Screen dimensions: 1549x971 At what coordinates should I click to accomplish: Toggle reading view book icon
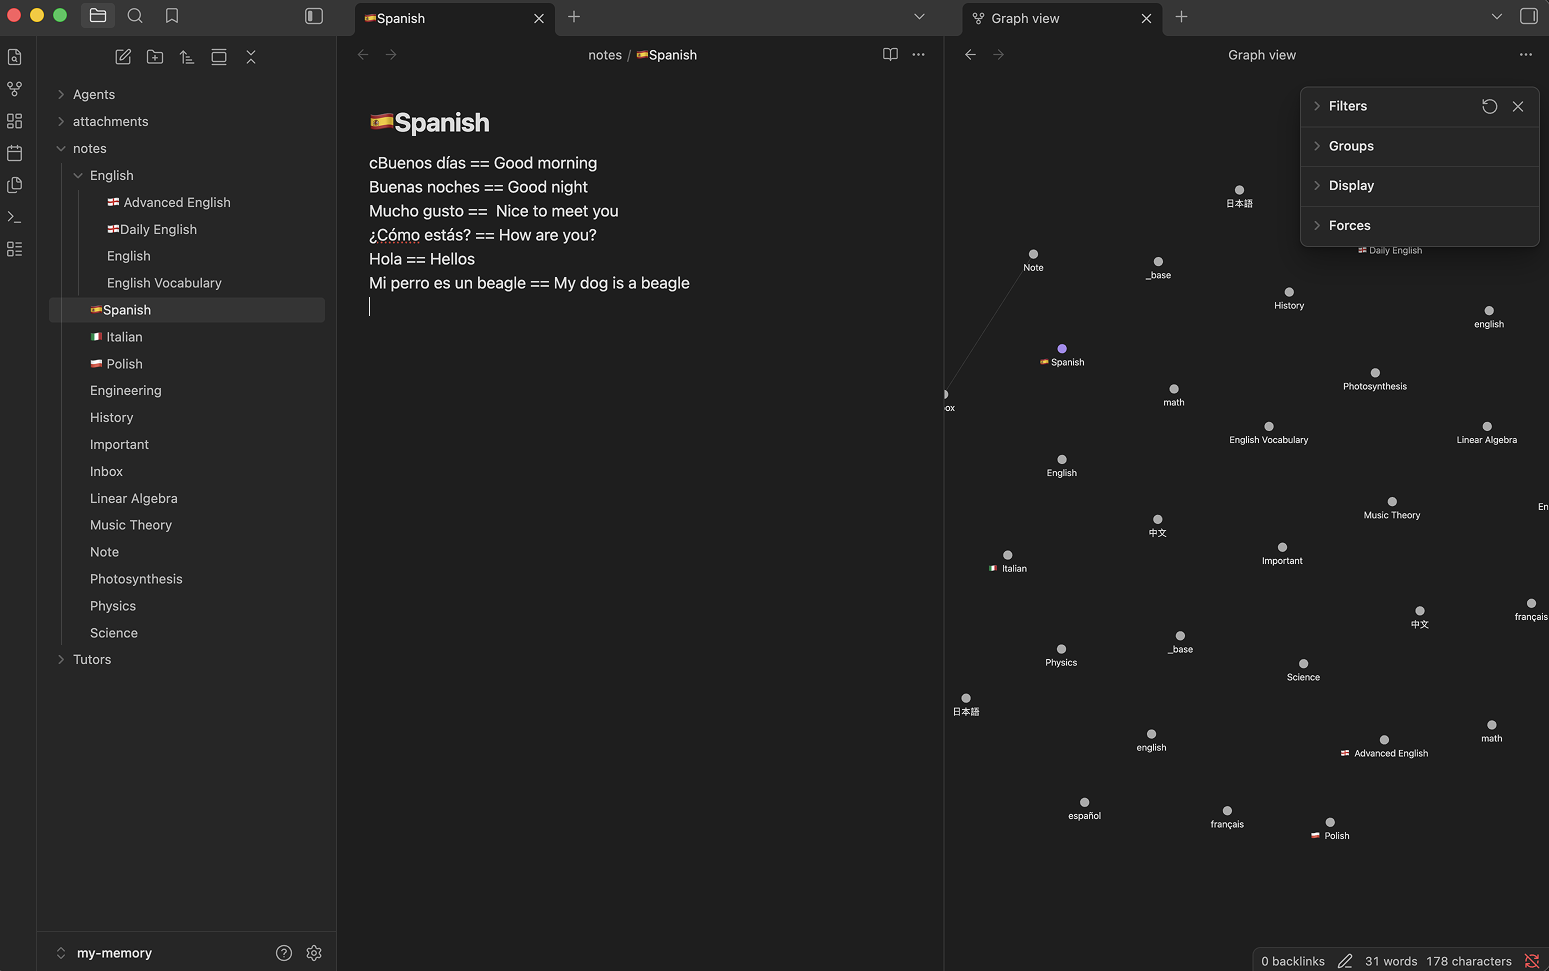click(x=890, y=55)
